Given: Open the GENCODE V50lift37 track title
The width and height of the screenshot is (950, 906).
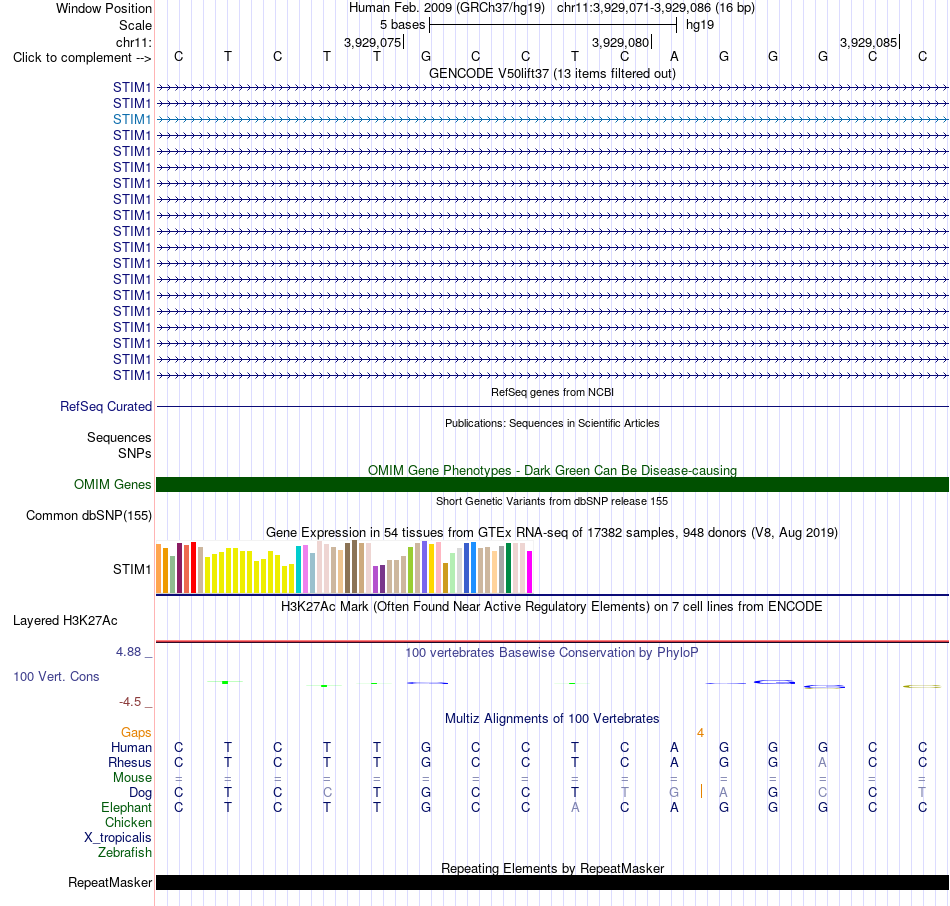Looking at the screenshot, I should point(552,73).
